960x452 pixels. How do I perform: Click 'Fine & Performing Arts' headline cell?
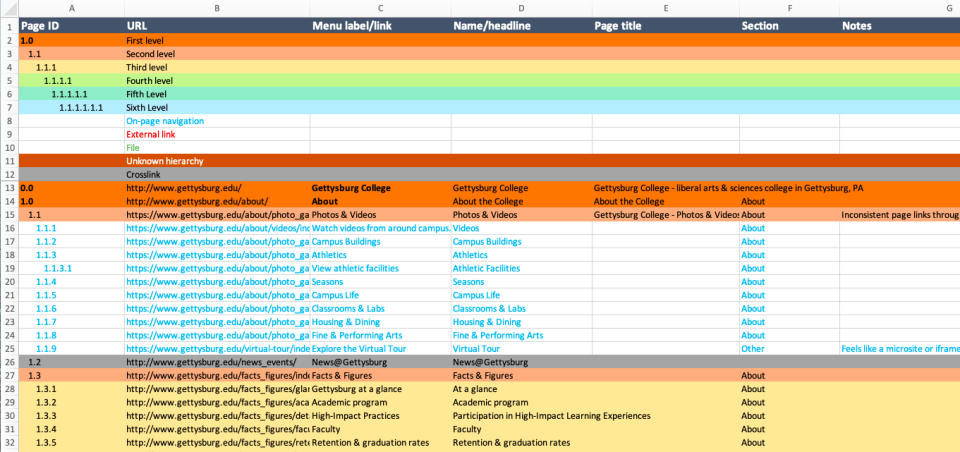point(522,336)
